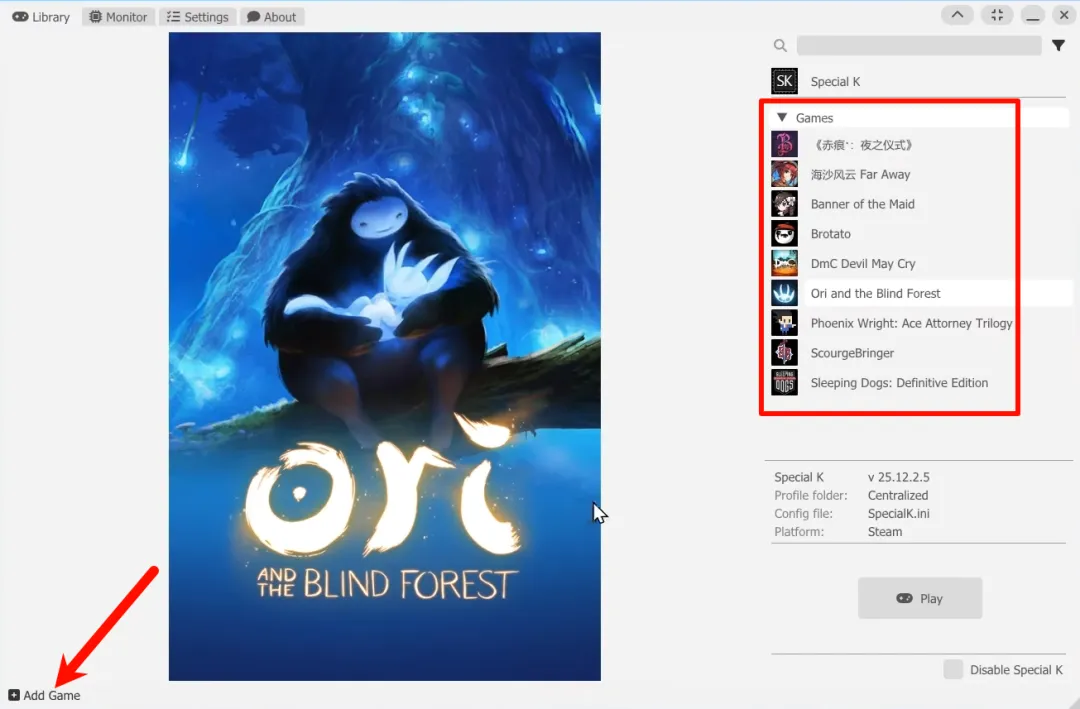Select 海沙风云 Far Away in the list
The image size is (1080, 709).
pos(860,174)
